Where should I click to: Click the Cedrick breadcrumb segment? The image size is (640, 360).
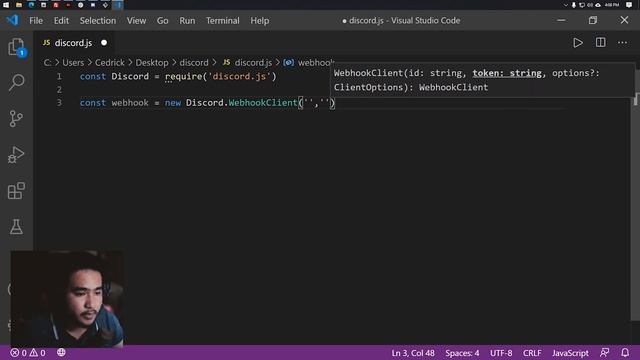(109, 62)
